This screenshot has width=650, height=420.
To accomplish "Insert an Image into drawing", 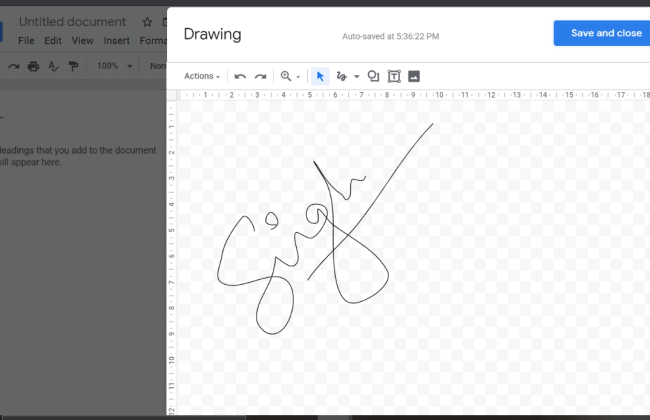I will [414, 76].
